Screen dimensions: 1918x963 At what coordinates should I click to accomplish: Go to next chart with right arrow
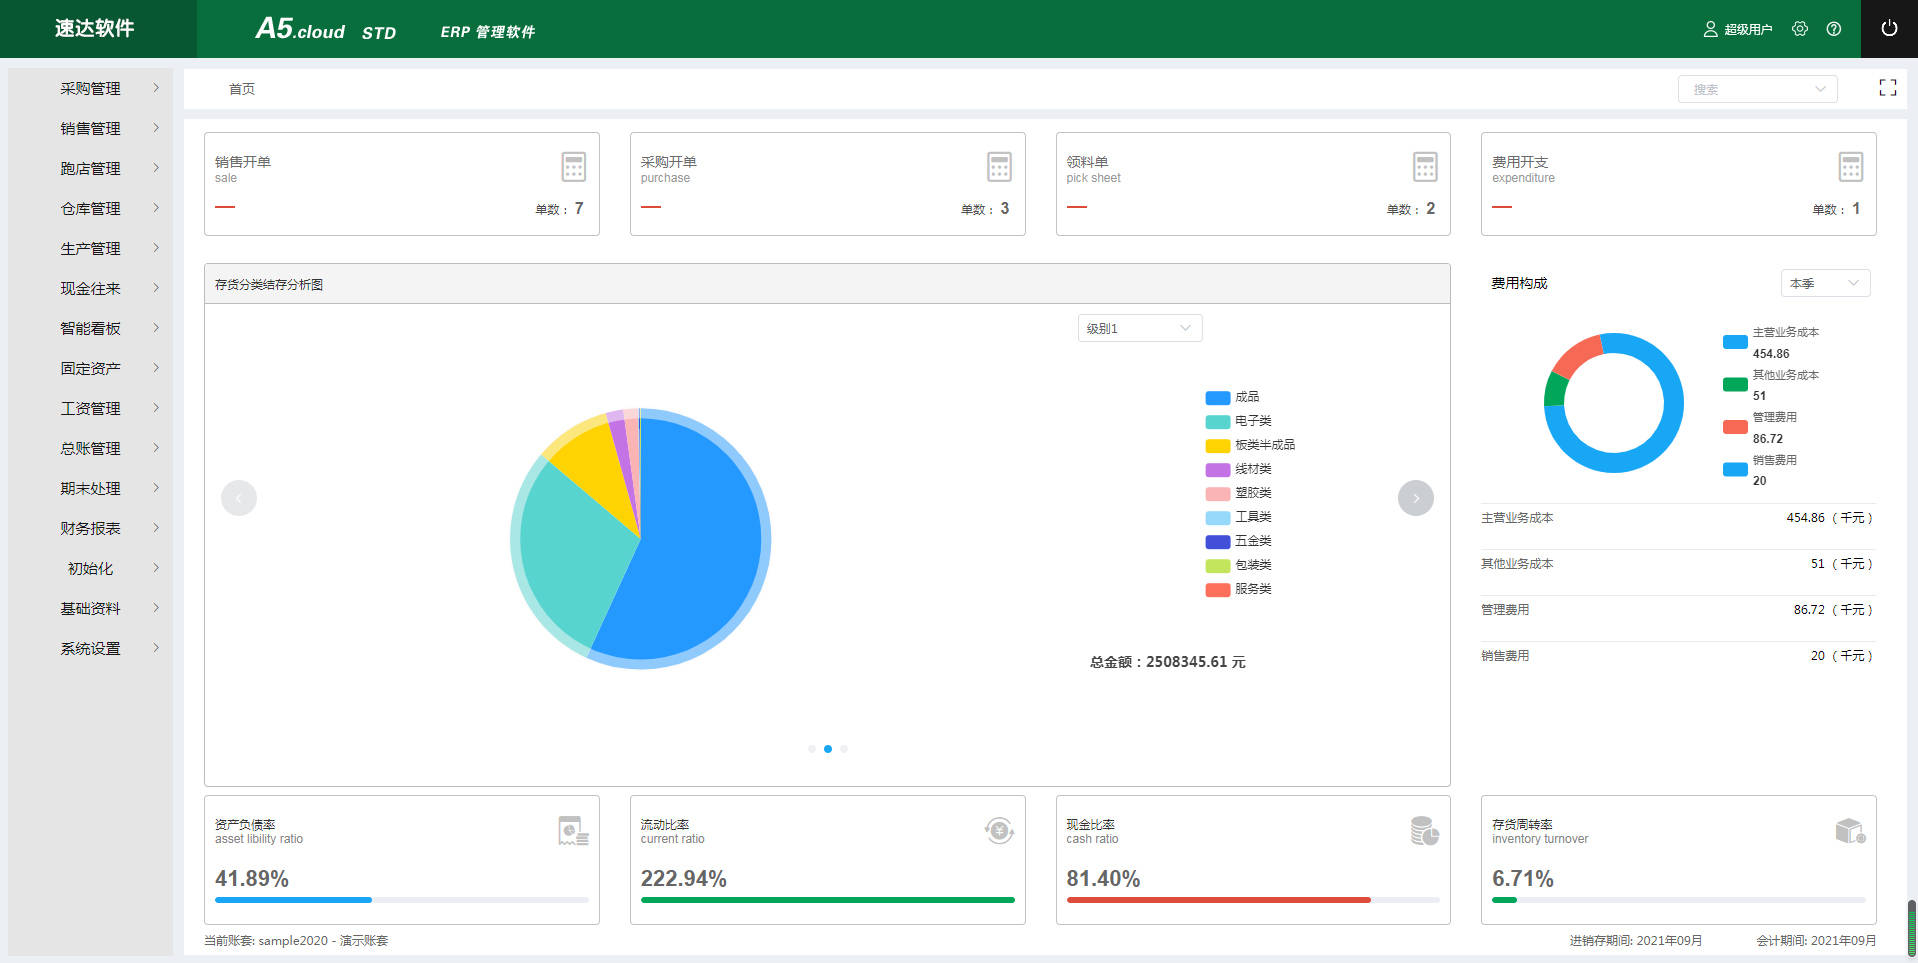[x=1415, y=498]
